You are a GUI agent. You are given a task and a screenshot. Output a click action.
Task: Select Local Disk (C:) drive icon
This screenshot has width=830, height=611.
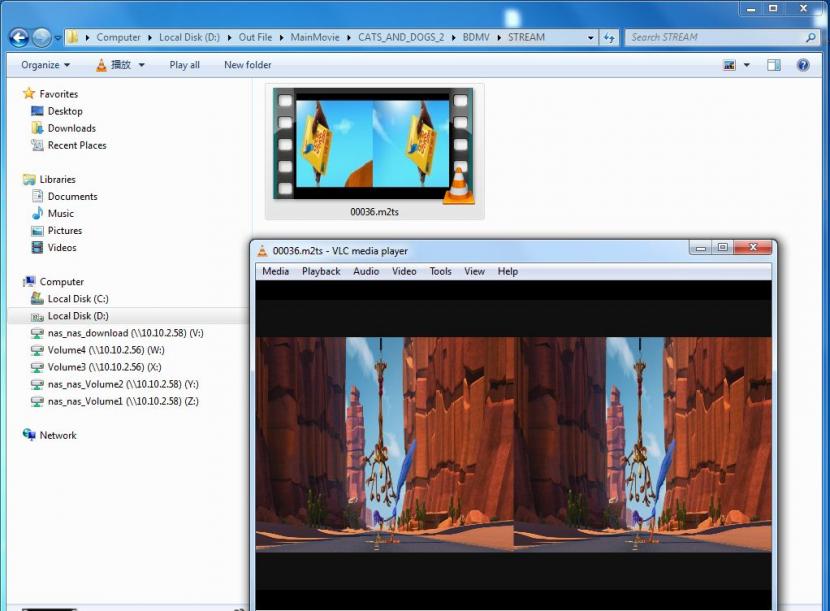pyautogui.click(x=38, y=299)
